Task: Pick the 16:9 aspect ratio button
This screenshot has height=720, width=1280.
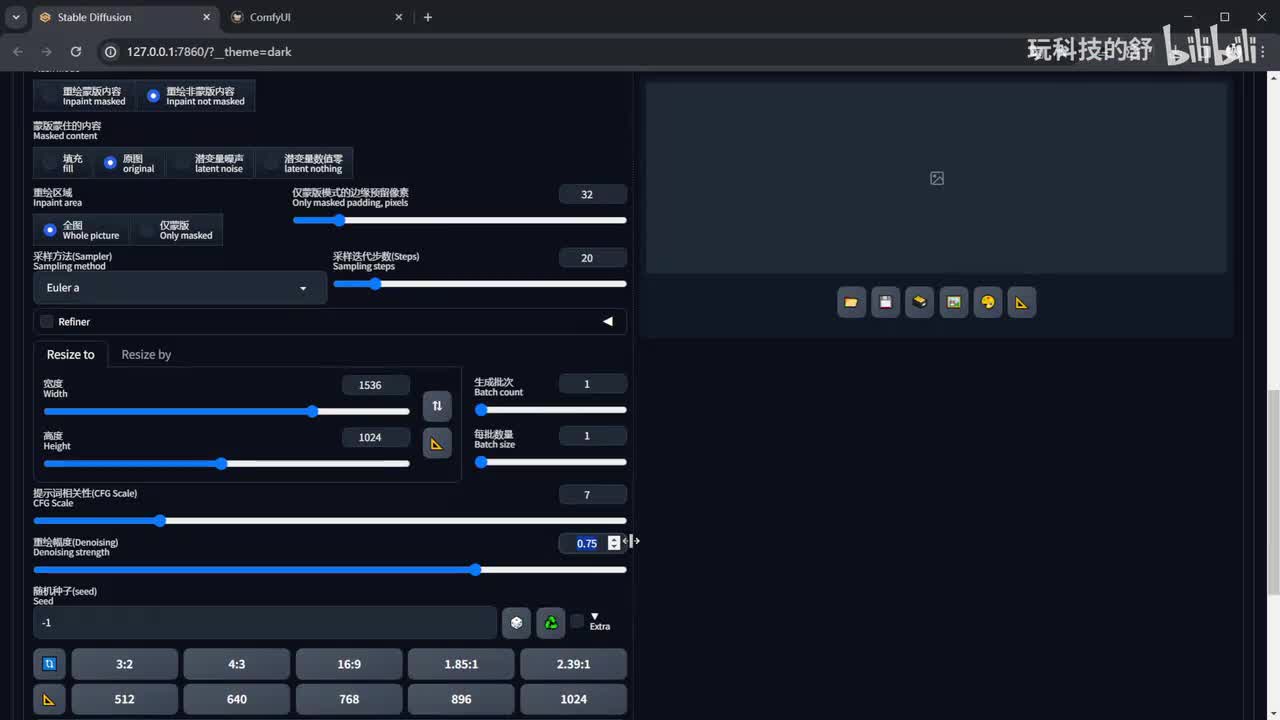Action: coord(349,664)
